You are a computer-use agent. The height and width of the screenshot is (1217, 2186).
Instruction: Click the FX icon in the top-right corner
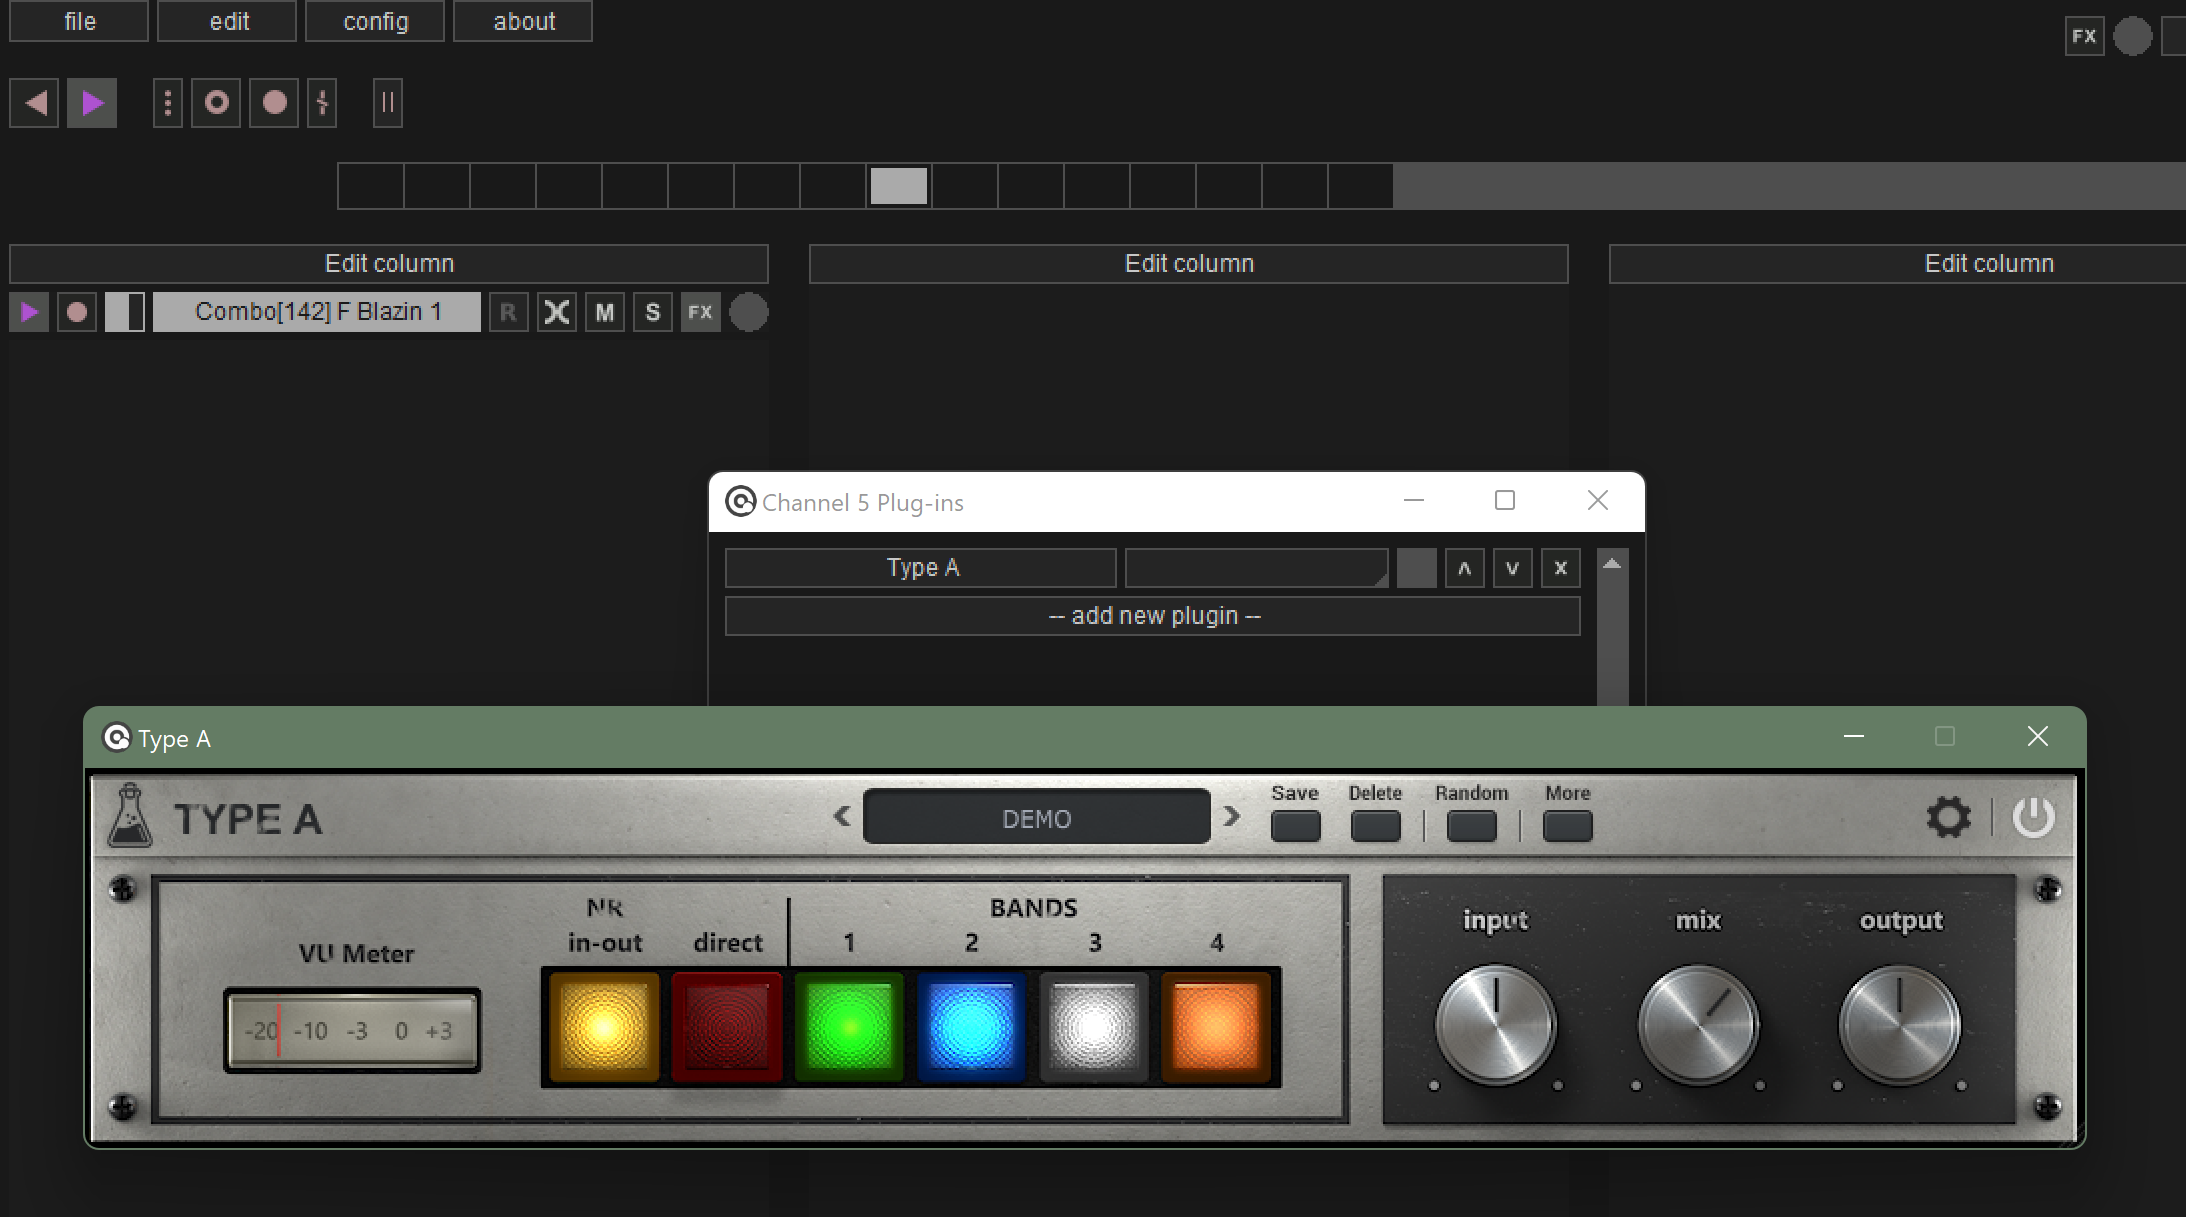coord(2084,35)
